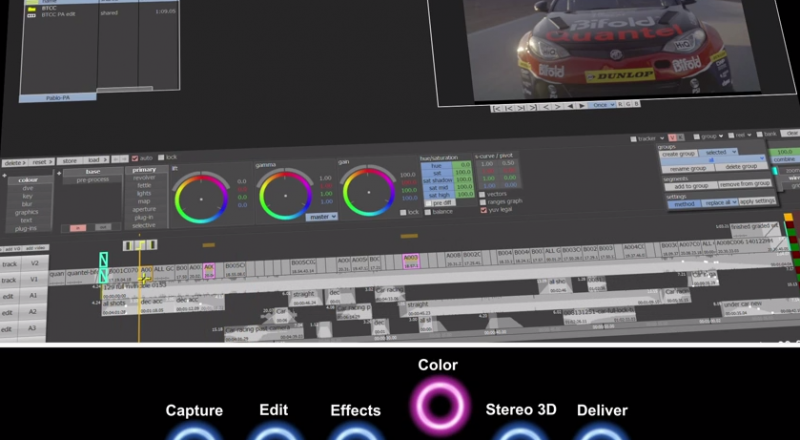800x440 pixels.
Task: Expand the Once playback mode dropdown
Action: [601, 105]
